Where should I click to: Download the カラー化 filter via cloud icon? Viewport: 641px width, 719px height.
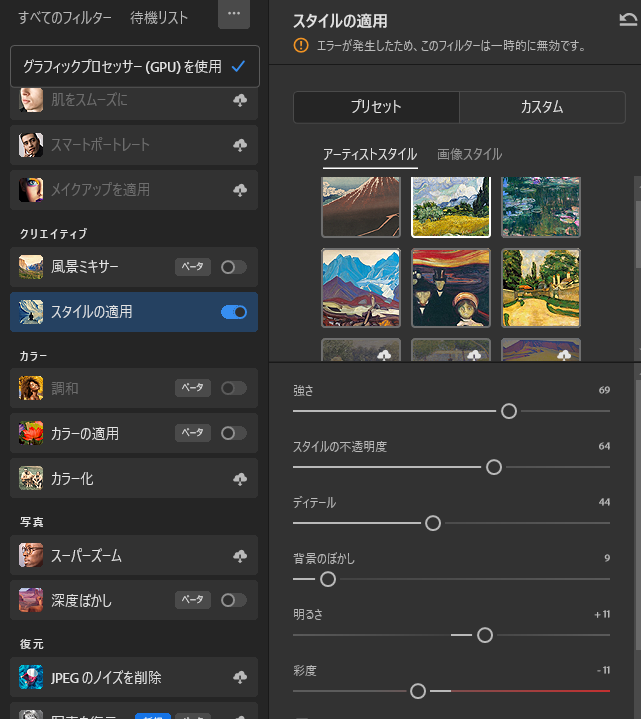[240, 479]
